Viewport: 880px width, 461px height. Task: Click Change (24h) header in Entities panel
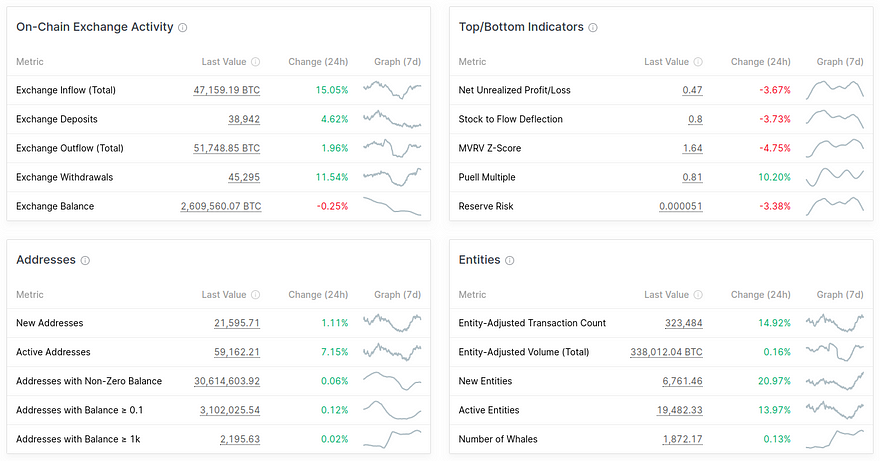tap(760, 295)
